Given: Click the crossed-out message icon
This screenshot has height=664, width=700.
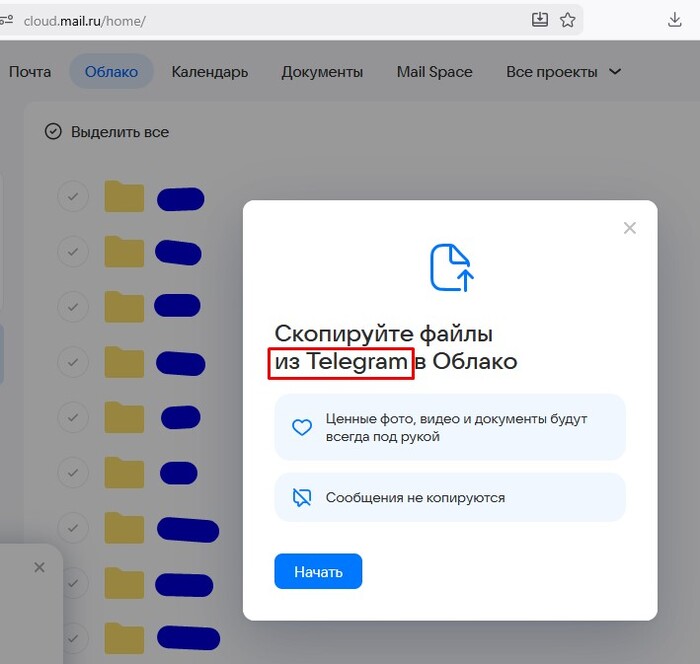Looking at the screenshot, I should tap(302, 497).
